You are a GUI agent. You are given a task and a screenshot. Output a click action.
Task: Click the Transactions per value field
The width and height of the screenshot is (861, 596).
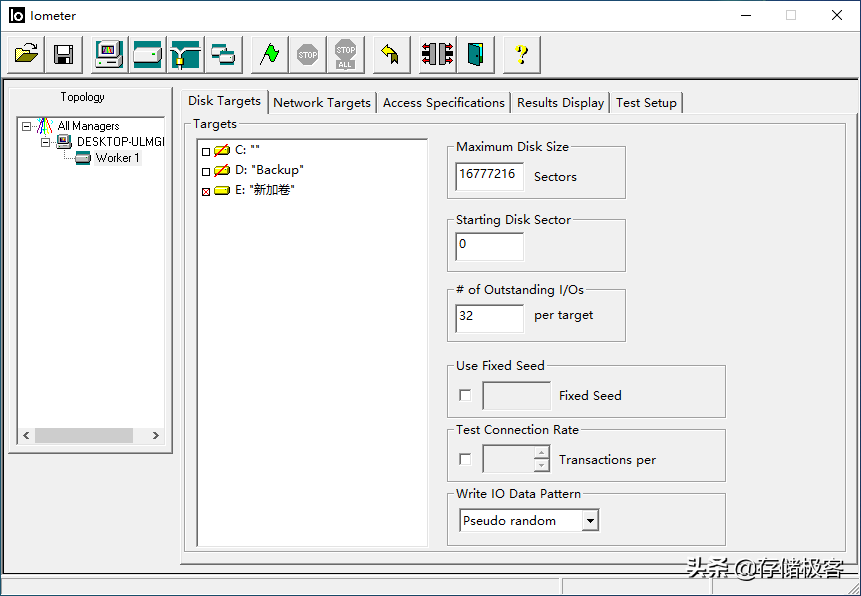[x=508, y=459]
